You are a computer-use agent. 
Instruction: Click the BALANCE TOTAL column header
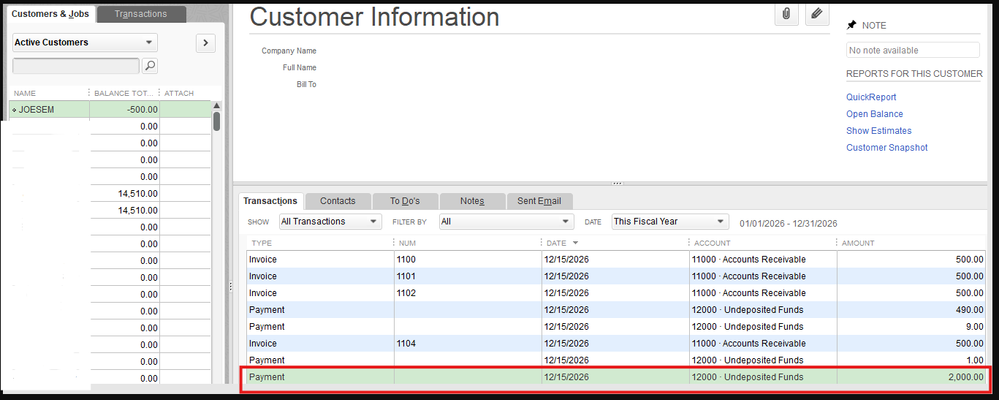click(x=124, y=93)
